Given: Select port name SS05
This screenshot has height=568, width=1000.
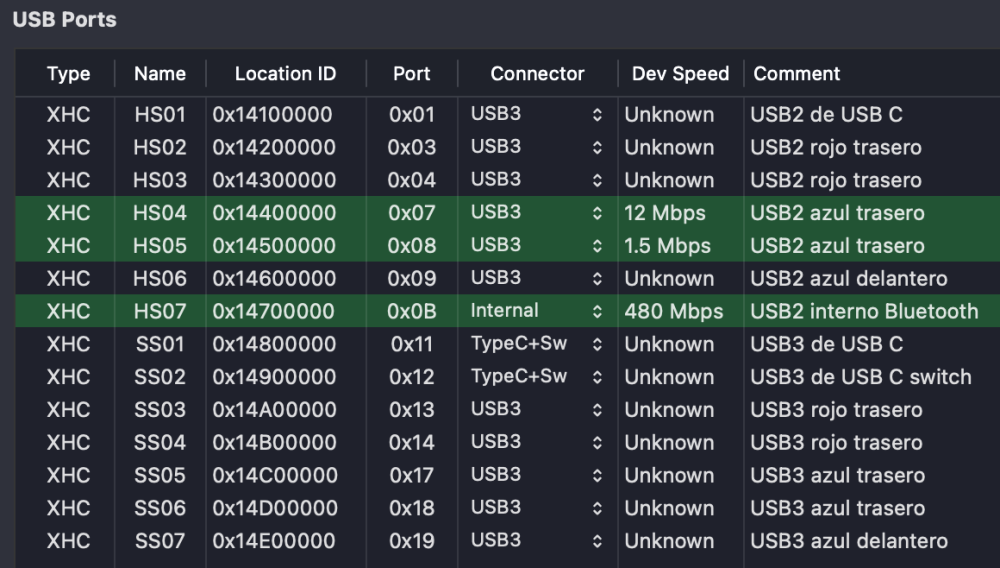Looking at the screenshot, I should 160,476.
